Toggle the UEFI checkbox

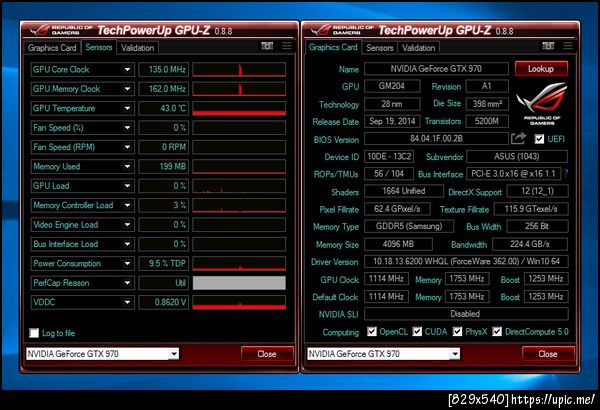[x=539, y=139]
